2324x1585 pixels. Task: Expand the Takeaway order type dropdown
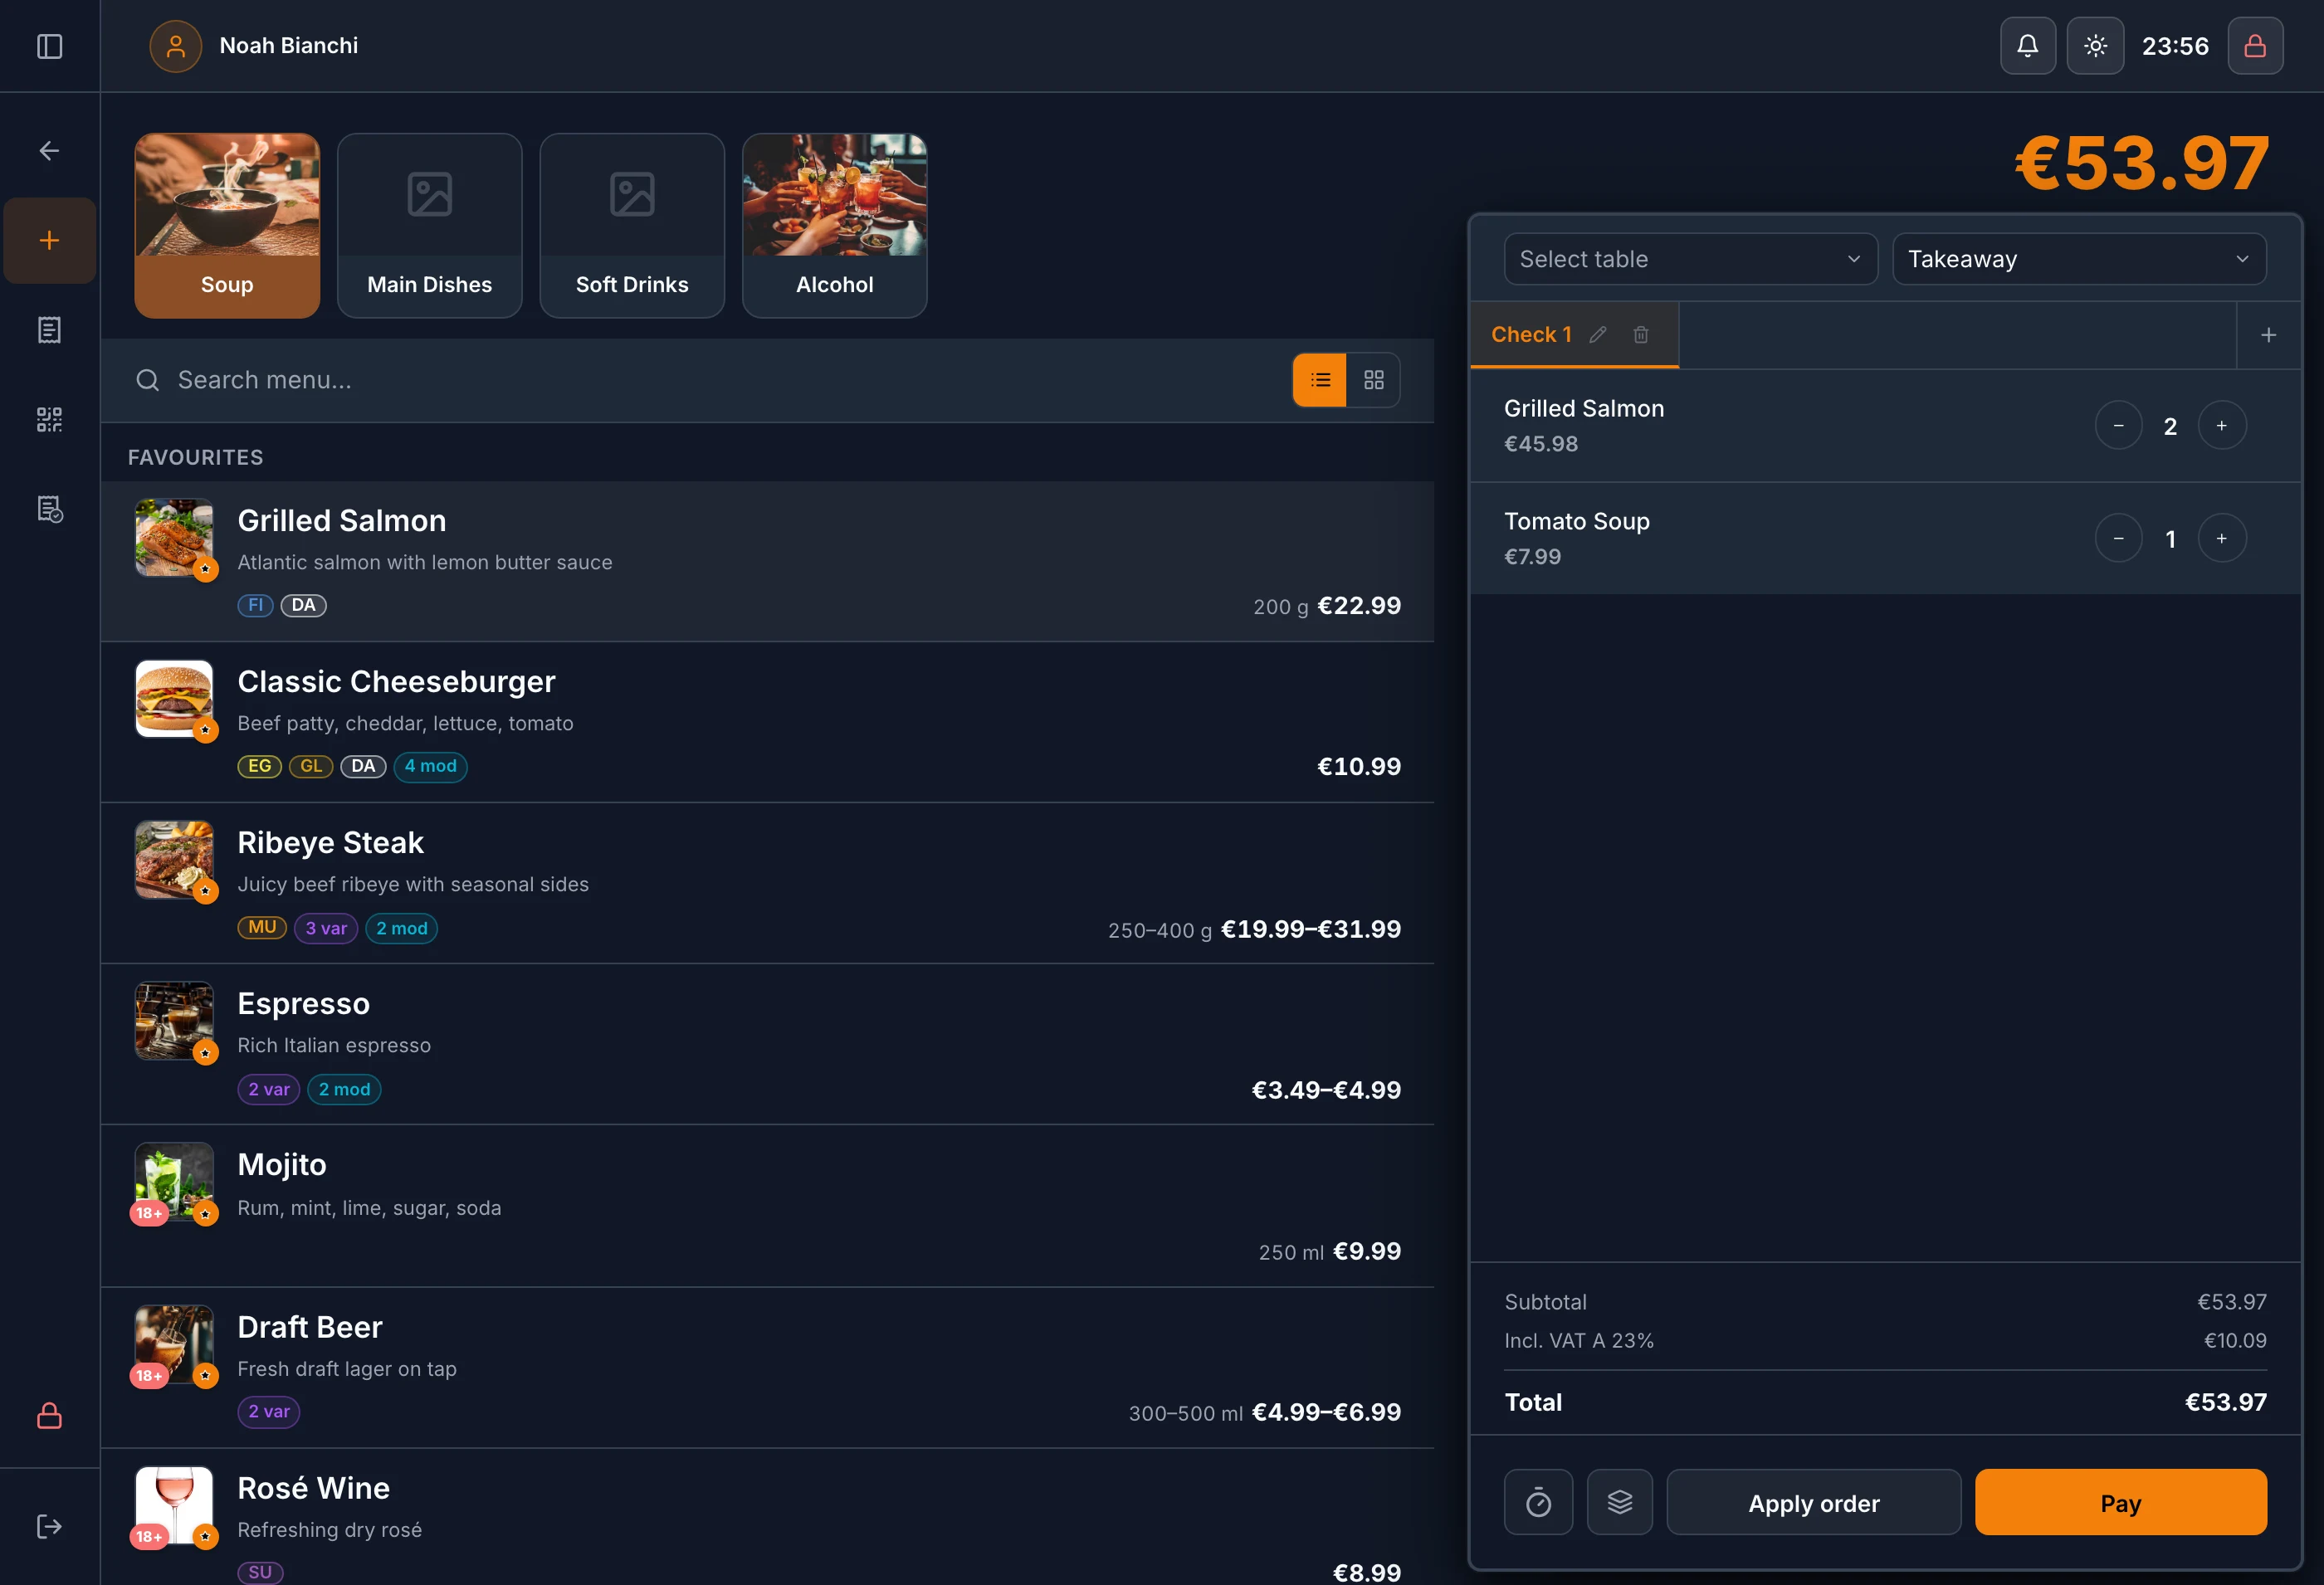tap(2078, 259)
